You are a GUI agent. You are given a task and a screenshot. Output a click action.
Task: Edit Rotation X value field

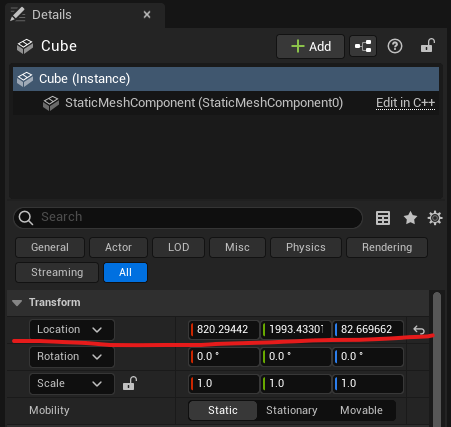(224, 357)
